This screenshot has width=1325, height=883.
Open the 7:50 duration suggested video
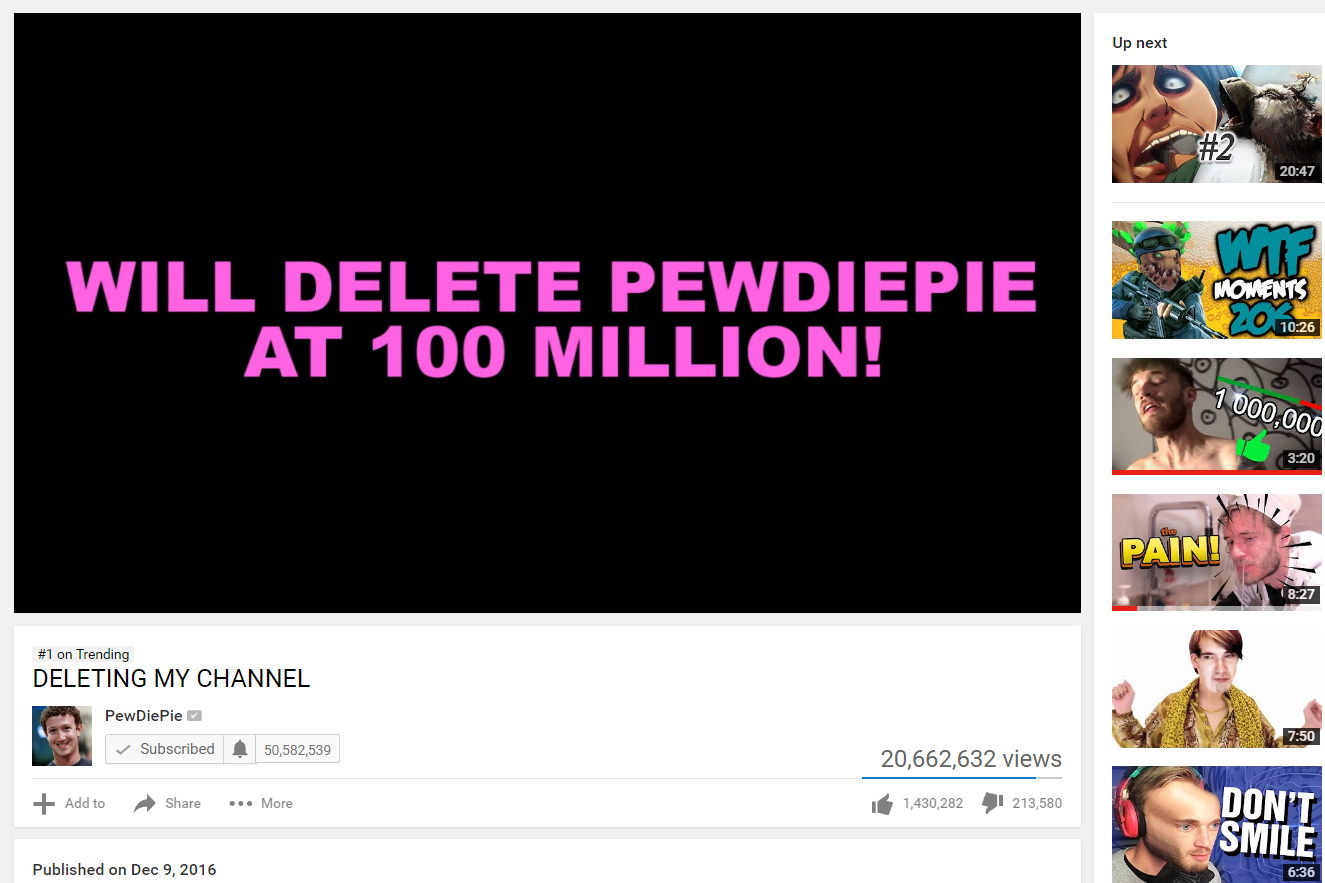pos(1217,688)
